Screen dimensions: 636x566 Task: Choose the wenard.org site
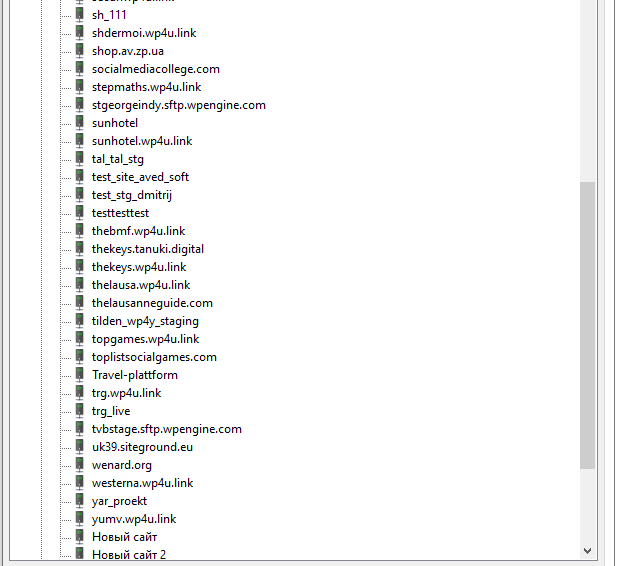click(x=122, y=465)
